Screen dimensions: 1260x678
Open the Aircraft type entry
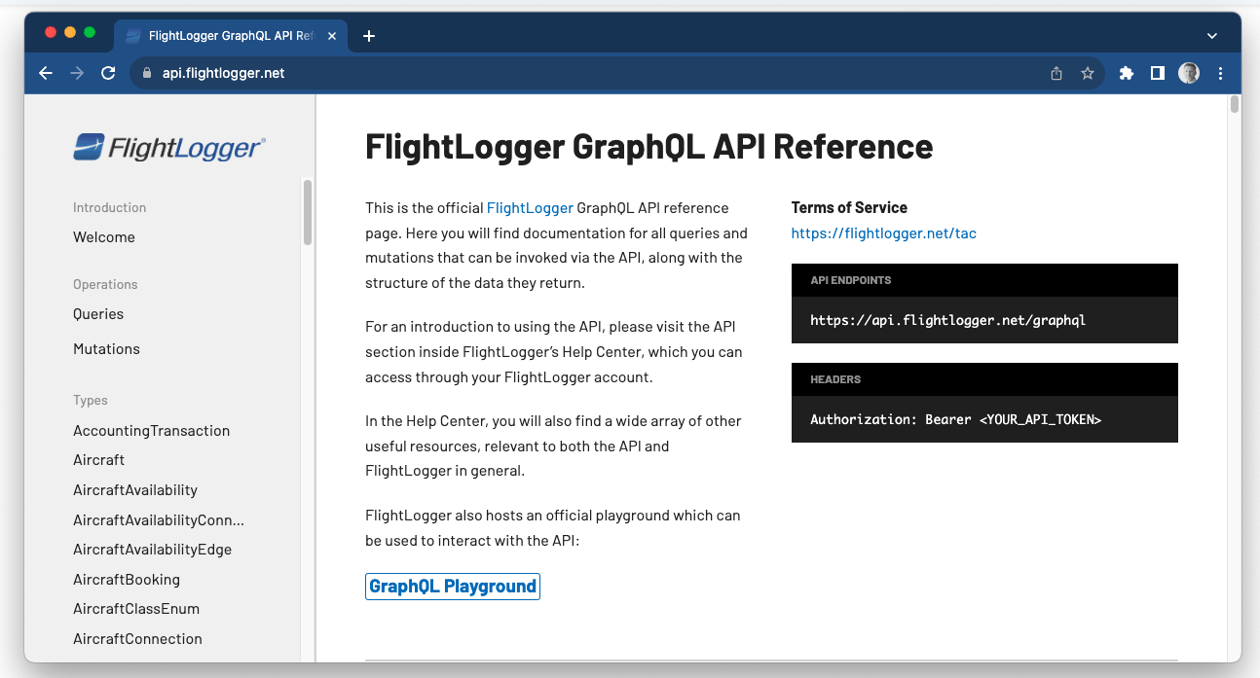coord(99,460)
